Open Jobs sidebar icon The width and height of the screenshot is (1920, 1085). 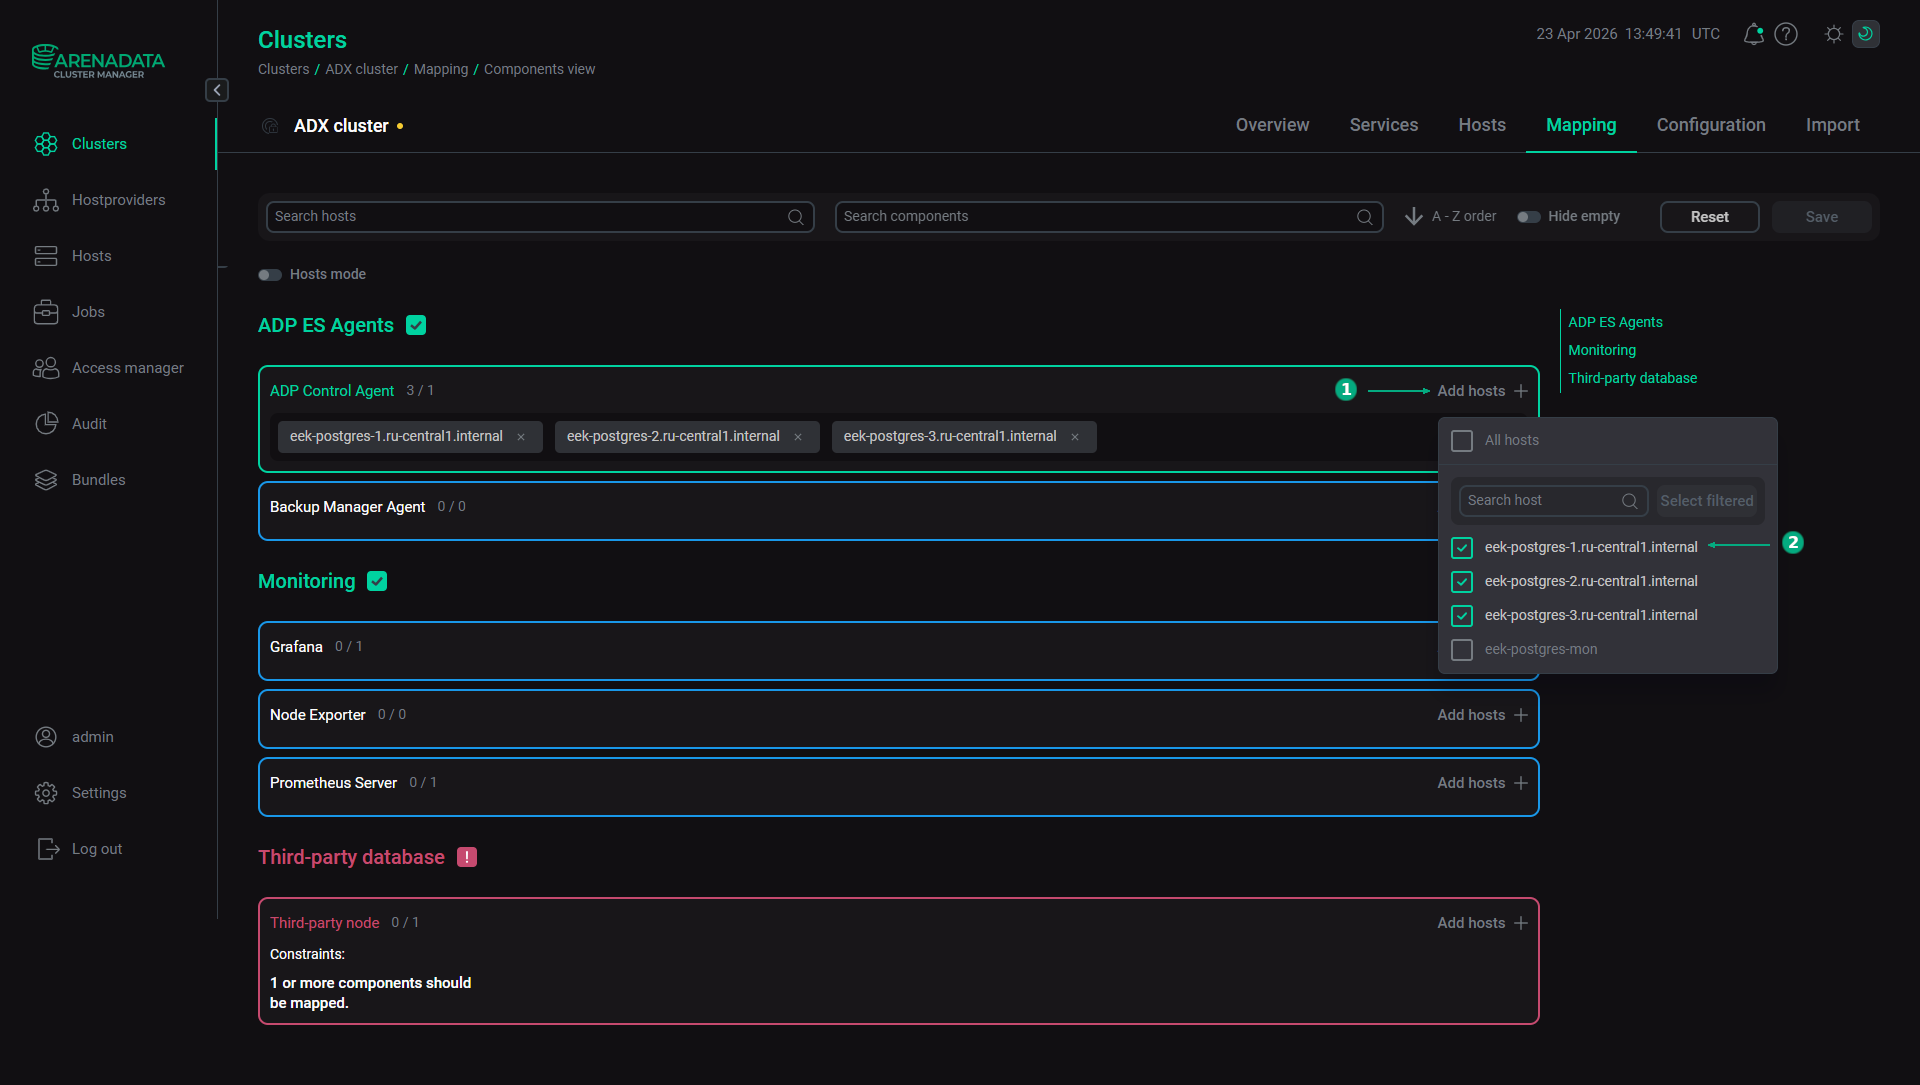[46, 312]
